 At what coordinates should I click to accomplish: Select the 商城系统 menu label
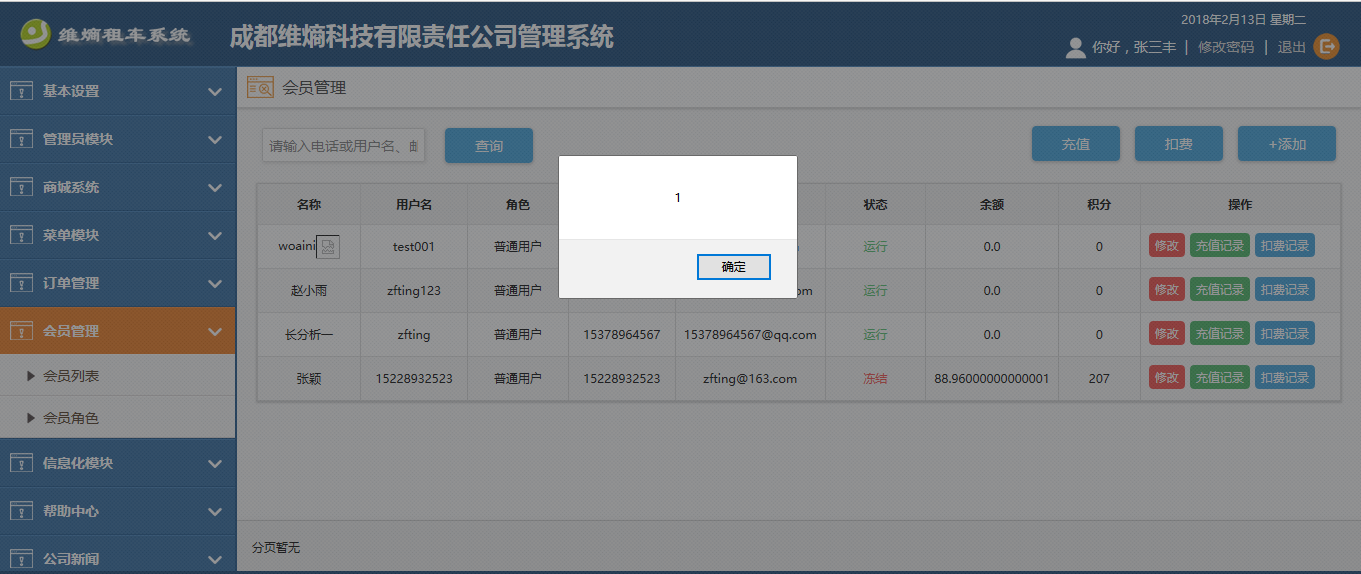71,187
